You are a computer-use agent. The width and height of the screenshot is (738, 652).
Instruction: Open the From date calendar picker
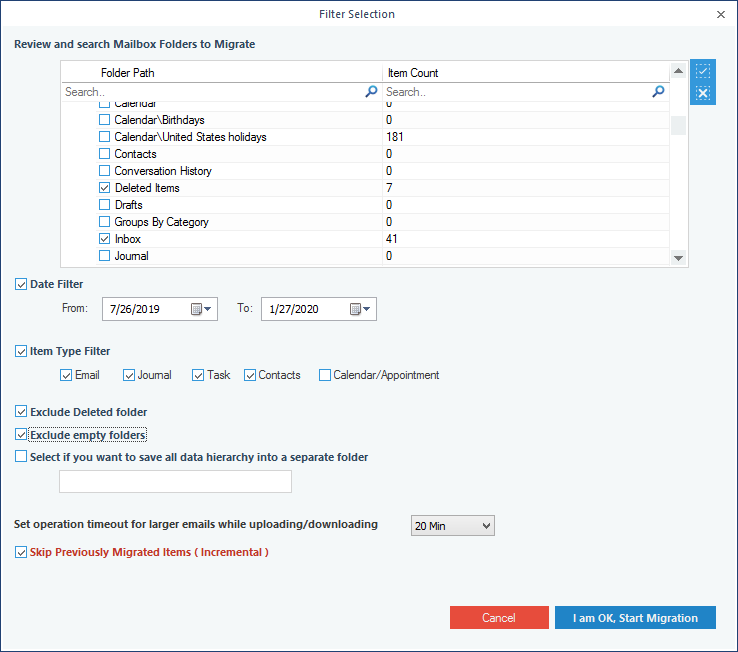click(202, 309)
